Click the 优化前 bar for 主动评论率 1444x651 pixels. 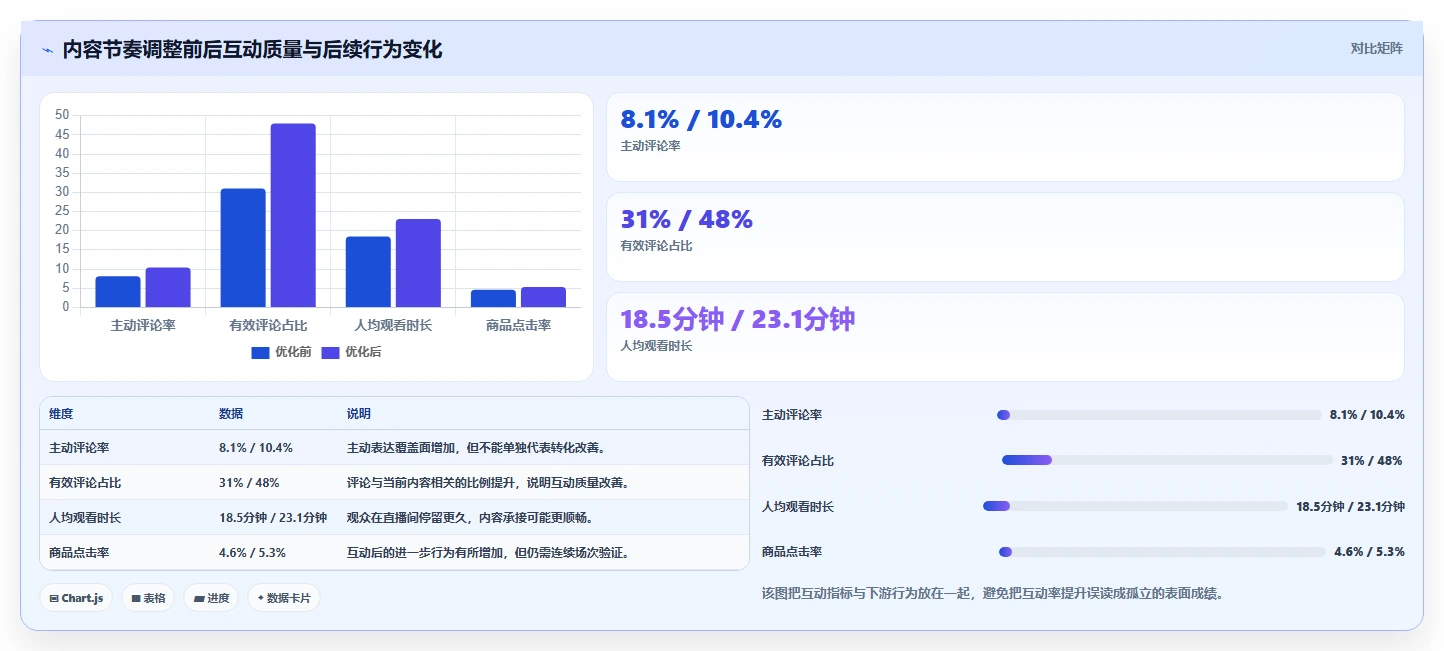[x=118, y=292]
